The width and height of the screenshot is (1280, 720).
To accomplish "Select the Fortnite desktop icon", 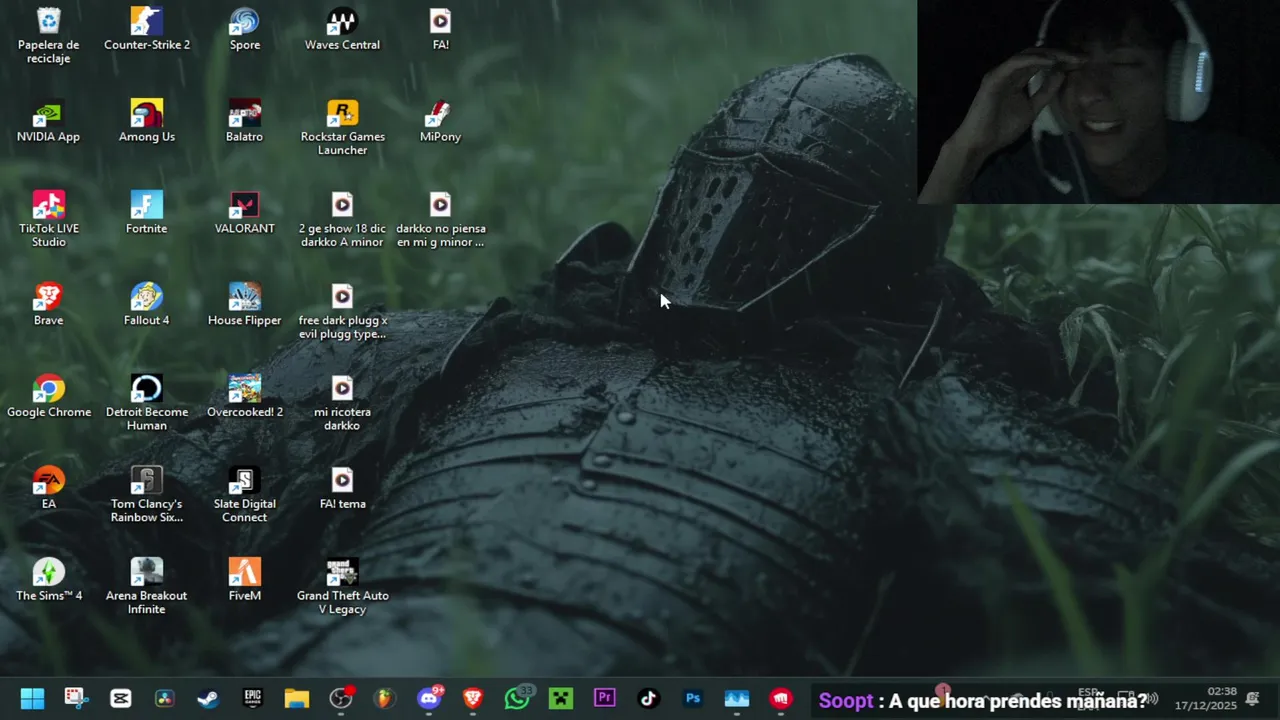I will click(x=146, y=212).
